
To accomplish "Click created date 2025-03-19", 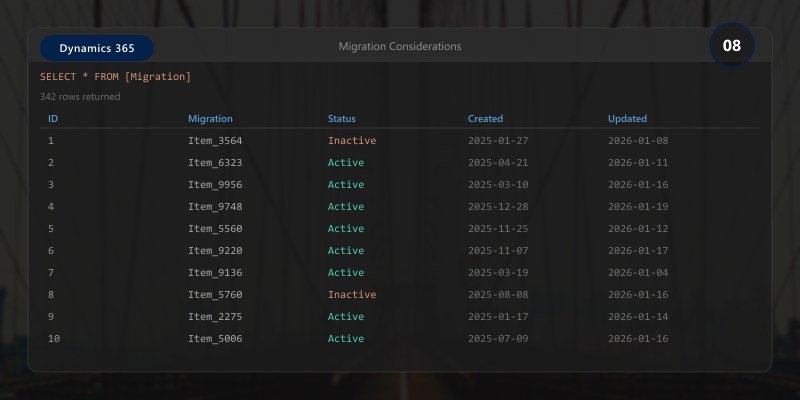I will tap(498, 272).
